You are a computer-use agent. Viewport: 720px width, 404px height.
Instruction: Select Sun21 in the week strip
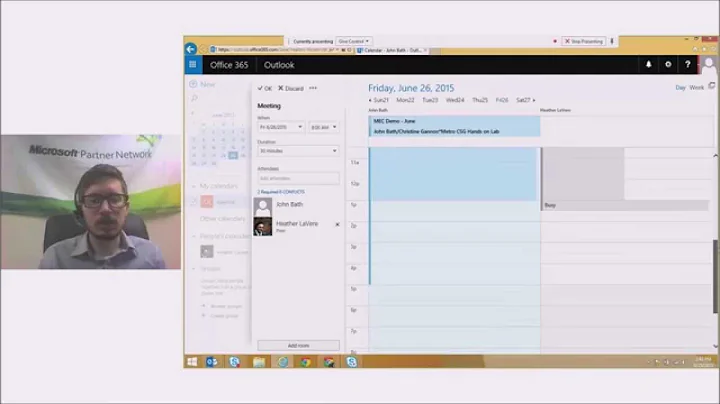pyautogui.click(x=381, y=100)
